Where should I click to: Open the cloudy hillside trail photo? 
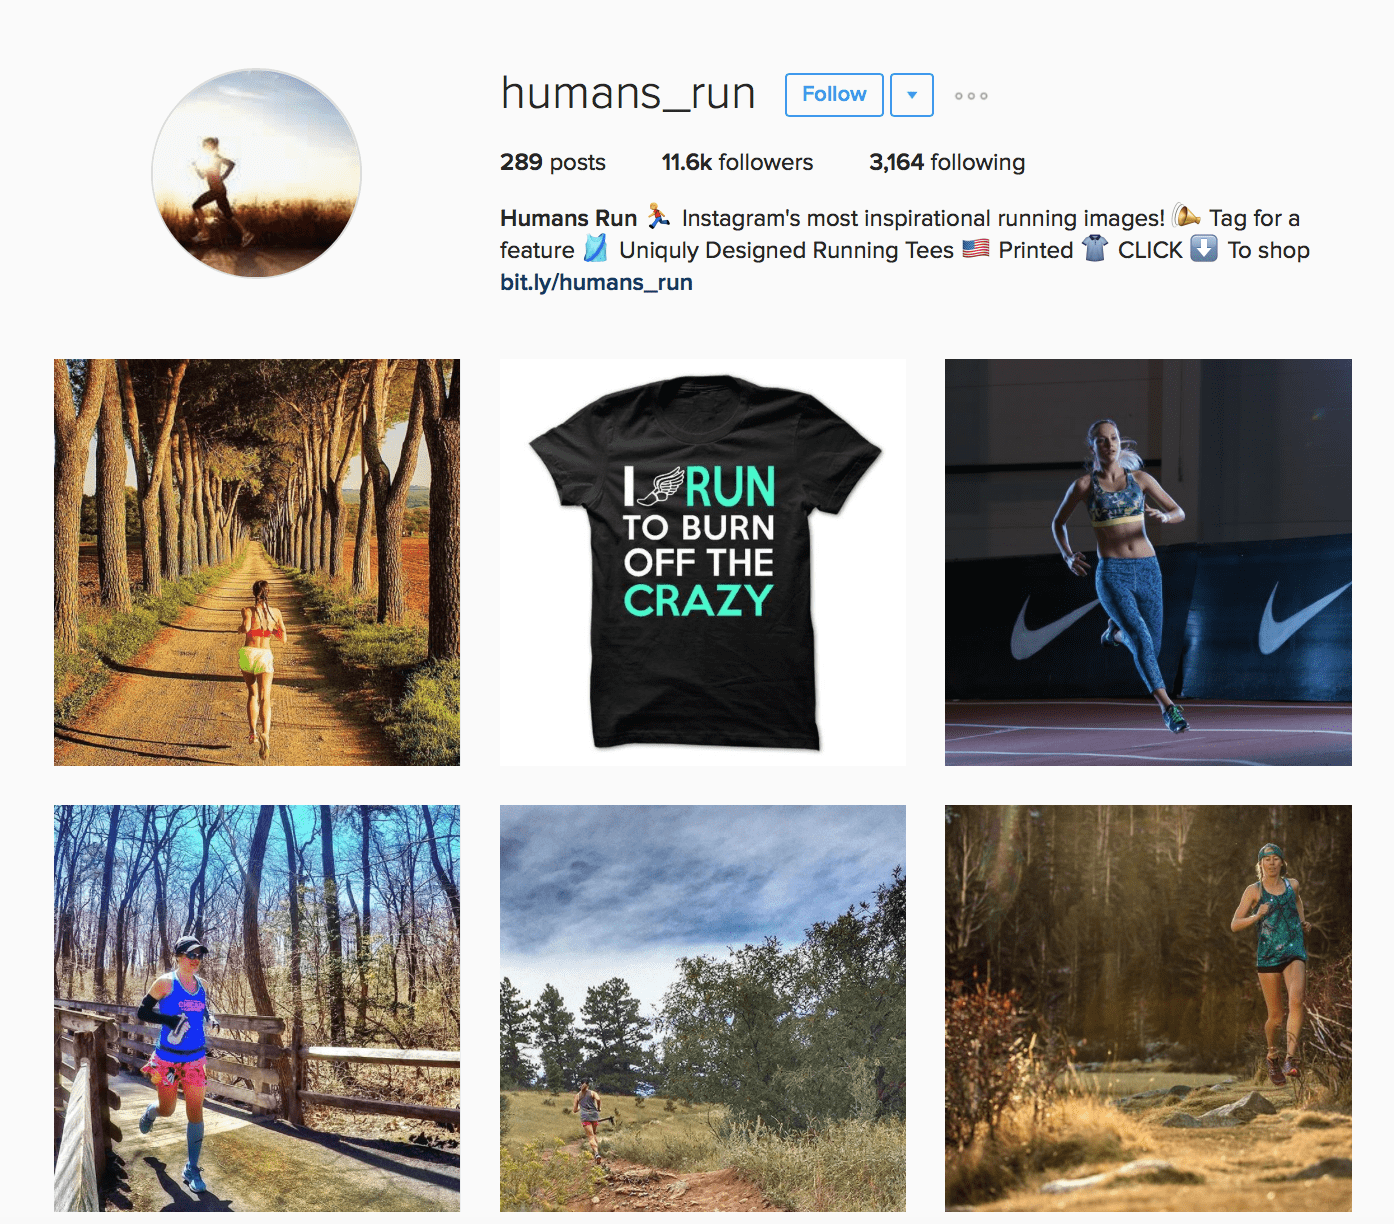pyautogui.click(x=703, y=1008)
